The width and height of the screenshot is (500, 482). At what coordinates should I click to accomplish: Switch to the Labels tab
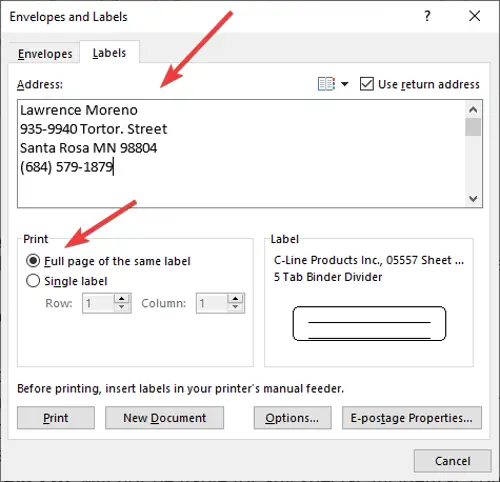[109, 53]
